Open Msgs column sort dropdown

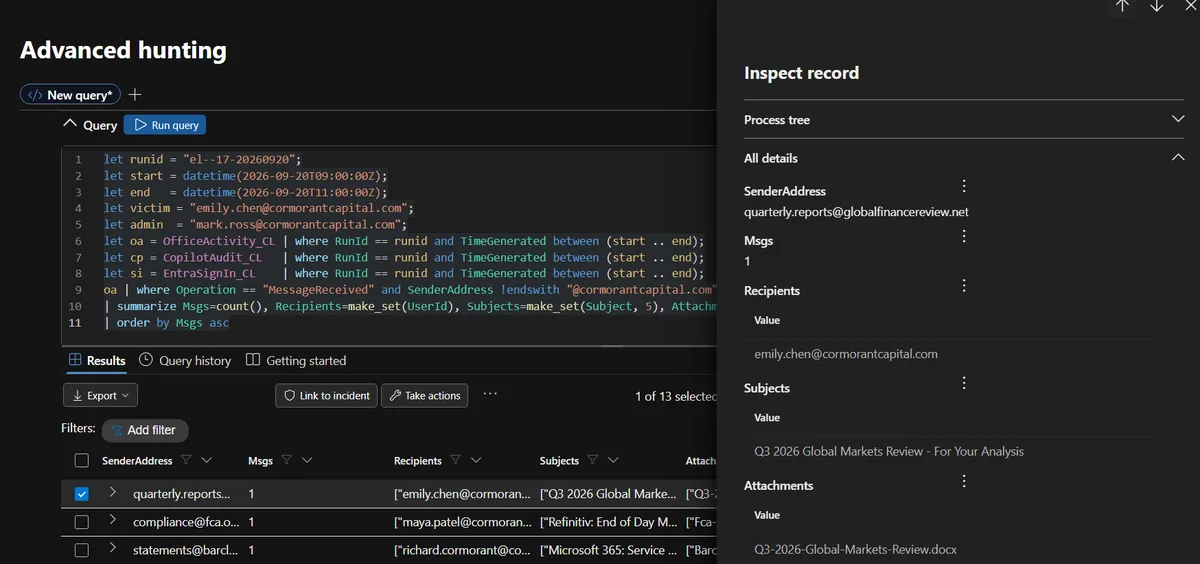pyautogui.click(x=307, y=460)
